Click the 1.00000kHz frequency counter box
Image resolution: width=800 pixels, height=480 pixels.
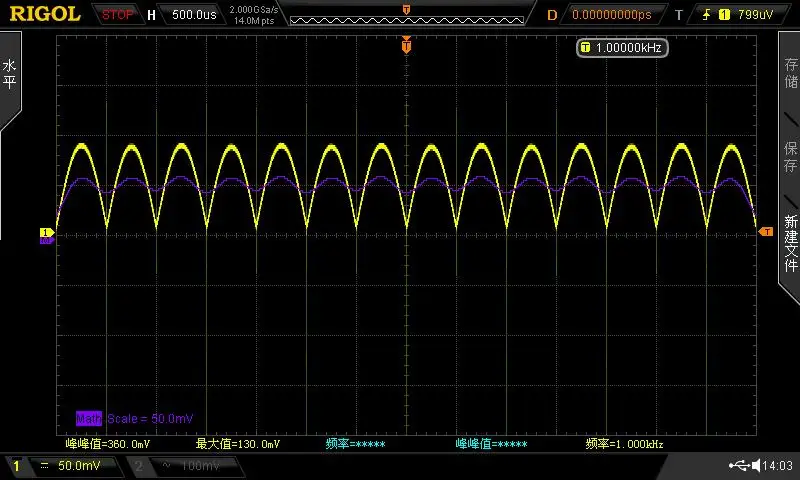click(622, 48)
